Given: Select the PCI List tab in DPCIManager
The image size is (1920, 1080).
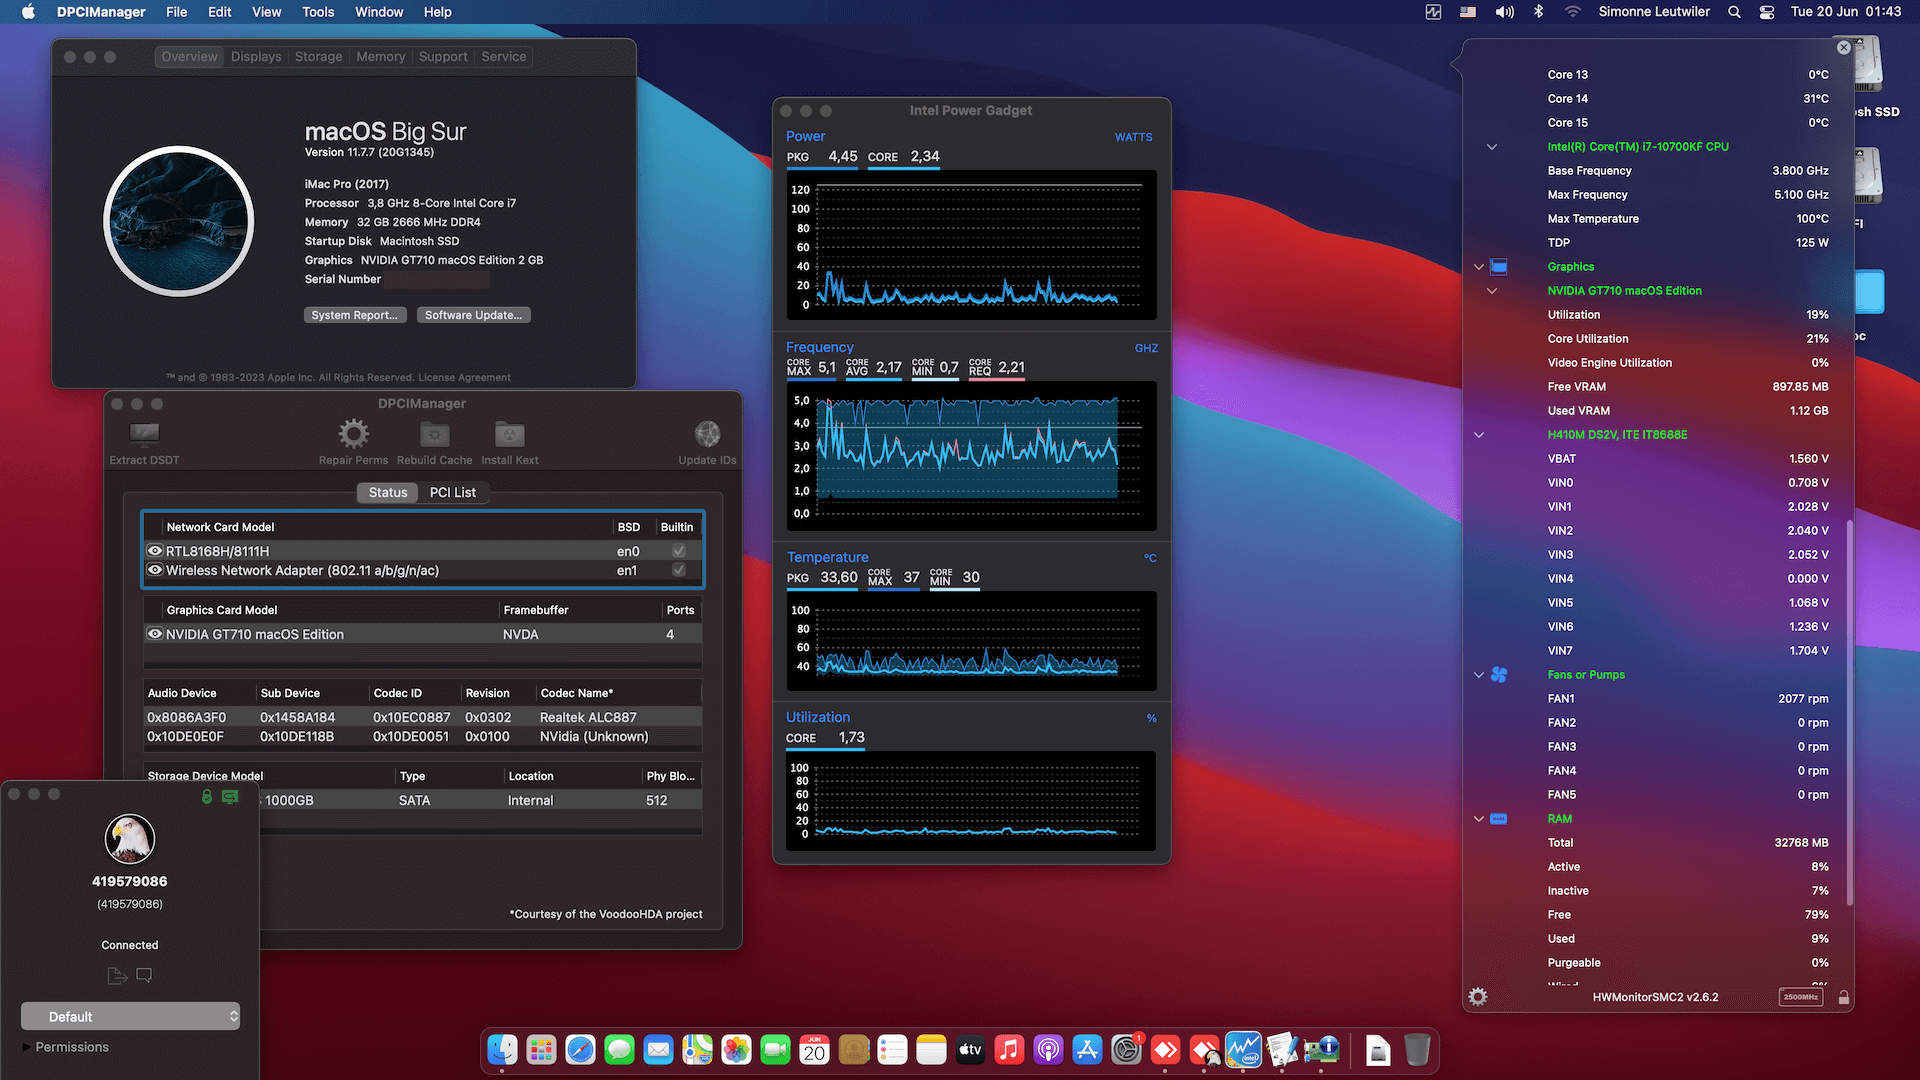Looking at the screenshot, I should tap(453, 492).
